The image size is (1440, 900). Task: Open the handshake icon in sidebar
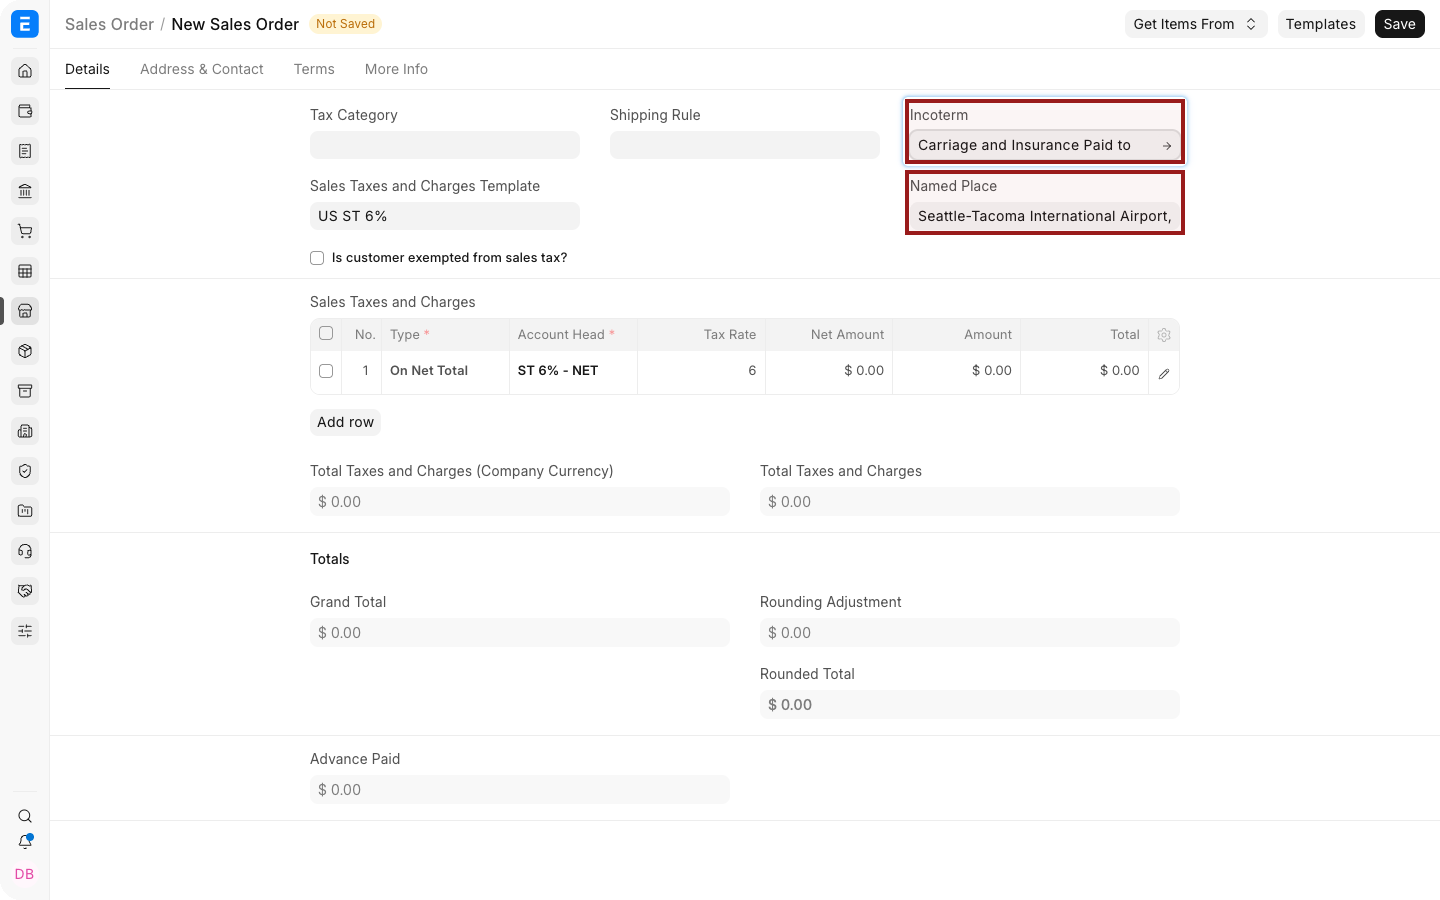(x=25, y=591)
